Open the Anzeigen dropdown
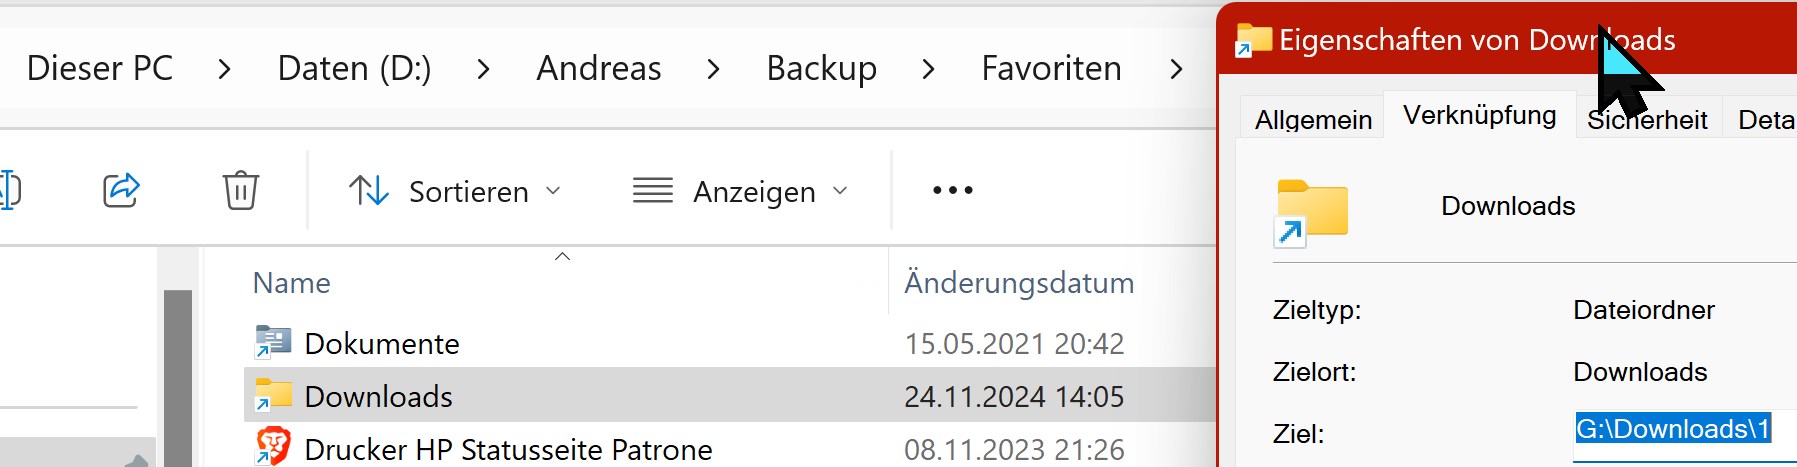The height and width of the screenshot is (467, 1797). tap(741, 191)
